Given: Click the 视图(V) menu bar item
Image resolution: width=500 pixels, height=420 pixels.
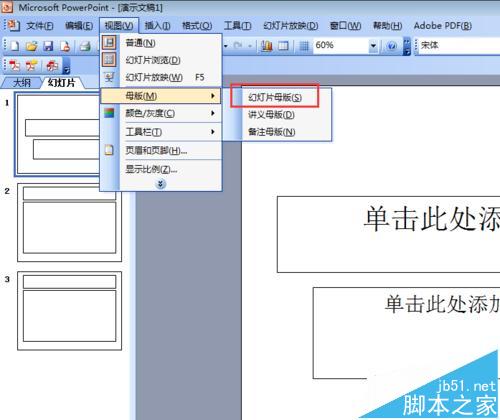Looking at the screenshot, I should click(x=119, y=26).
